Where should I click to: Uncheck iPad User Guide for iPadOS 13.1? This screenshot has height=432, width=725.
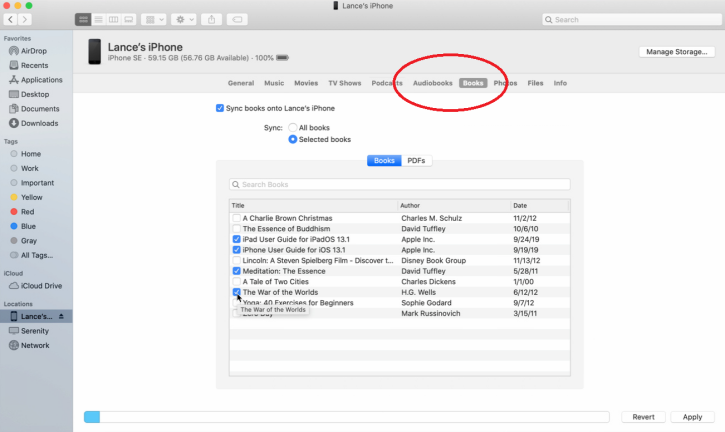click(237, 239)
